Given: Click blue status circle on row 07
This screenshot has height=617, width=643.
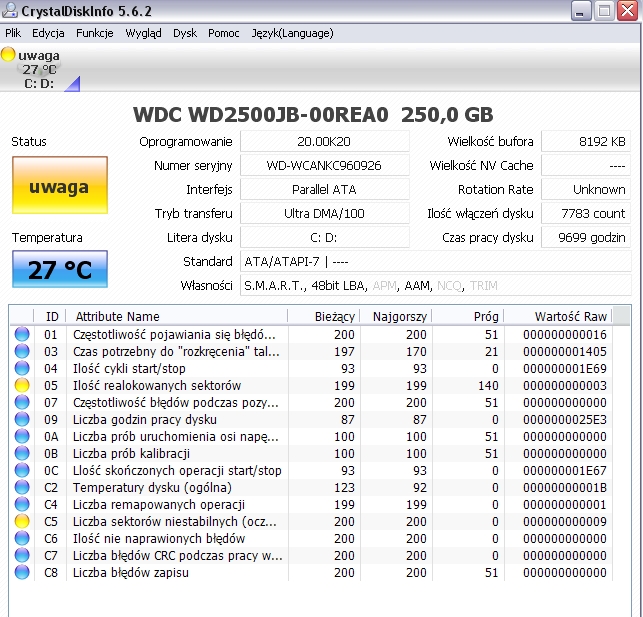Looking at the screenshot, I should [x=22, y=403].
